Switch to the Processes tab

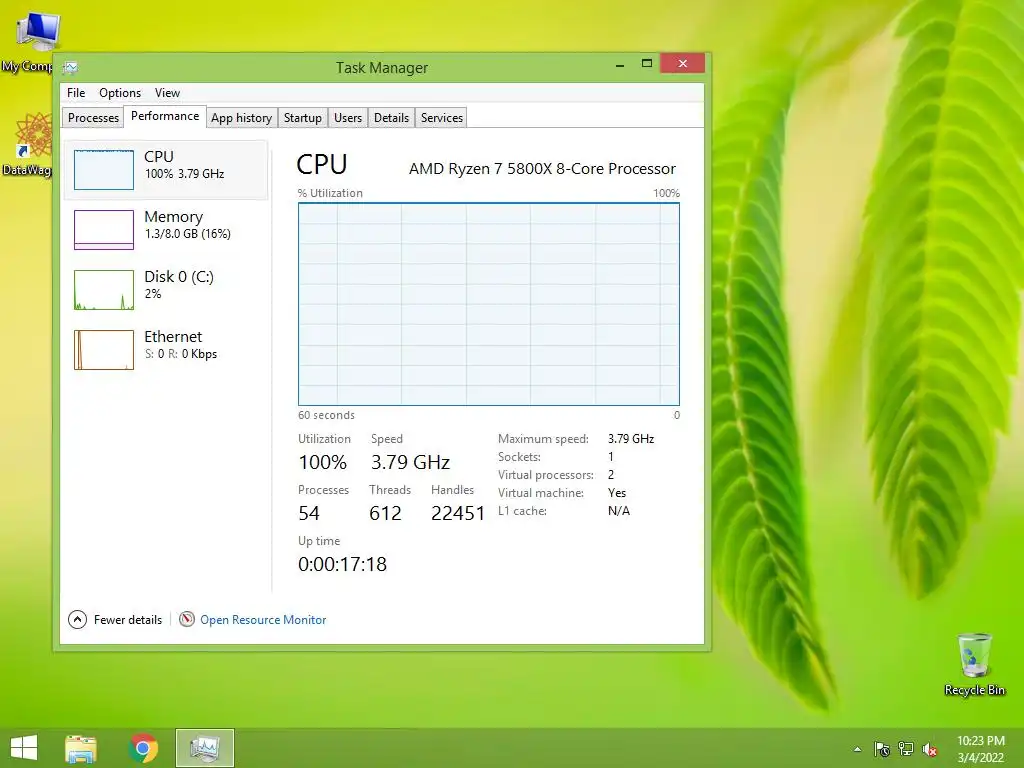(x=93, y=118)
